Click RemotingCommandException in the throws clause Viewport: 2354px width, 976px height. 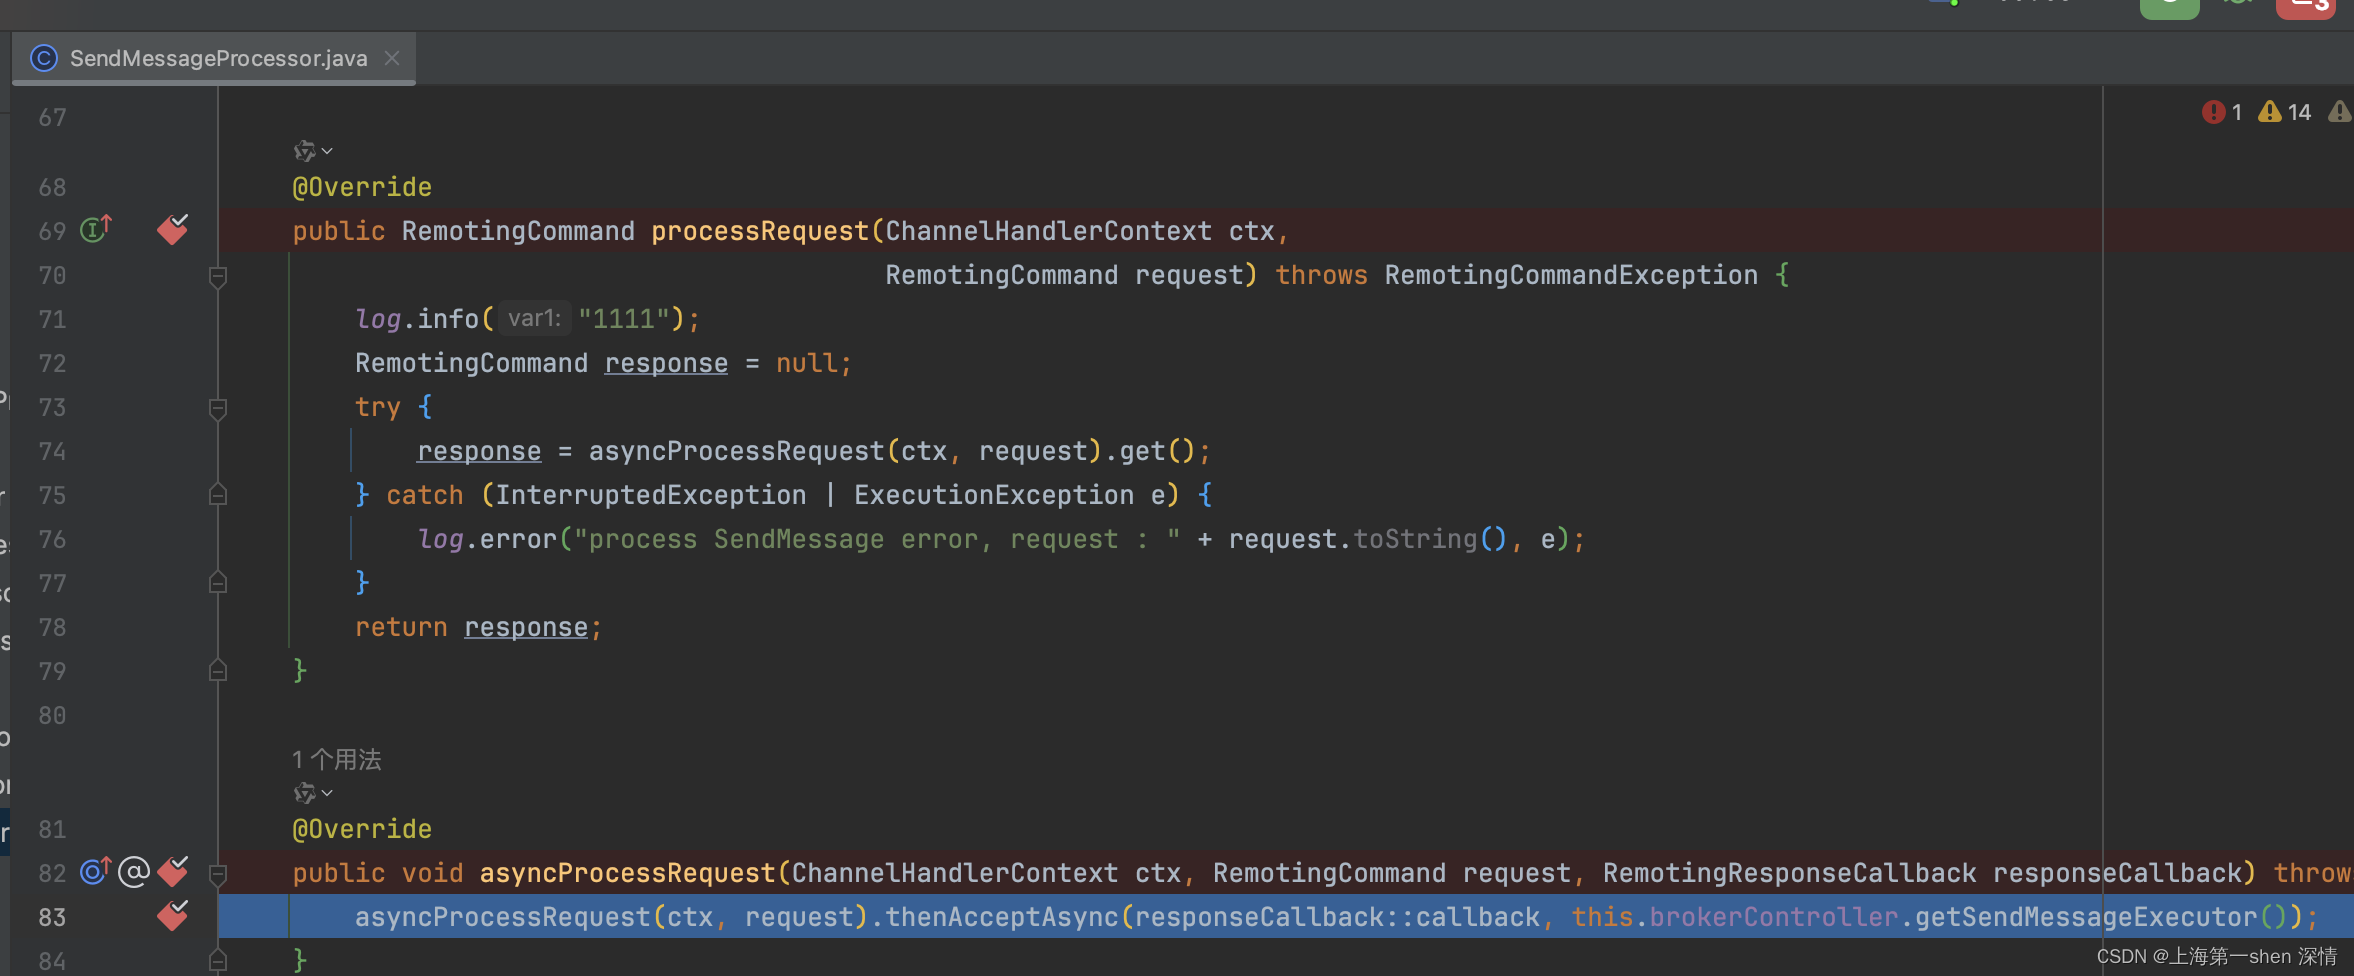pyautogui.click(x=1571, y=275)
